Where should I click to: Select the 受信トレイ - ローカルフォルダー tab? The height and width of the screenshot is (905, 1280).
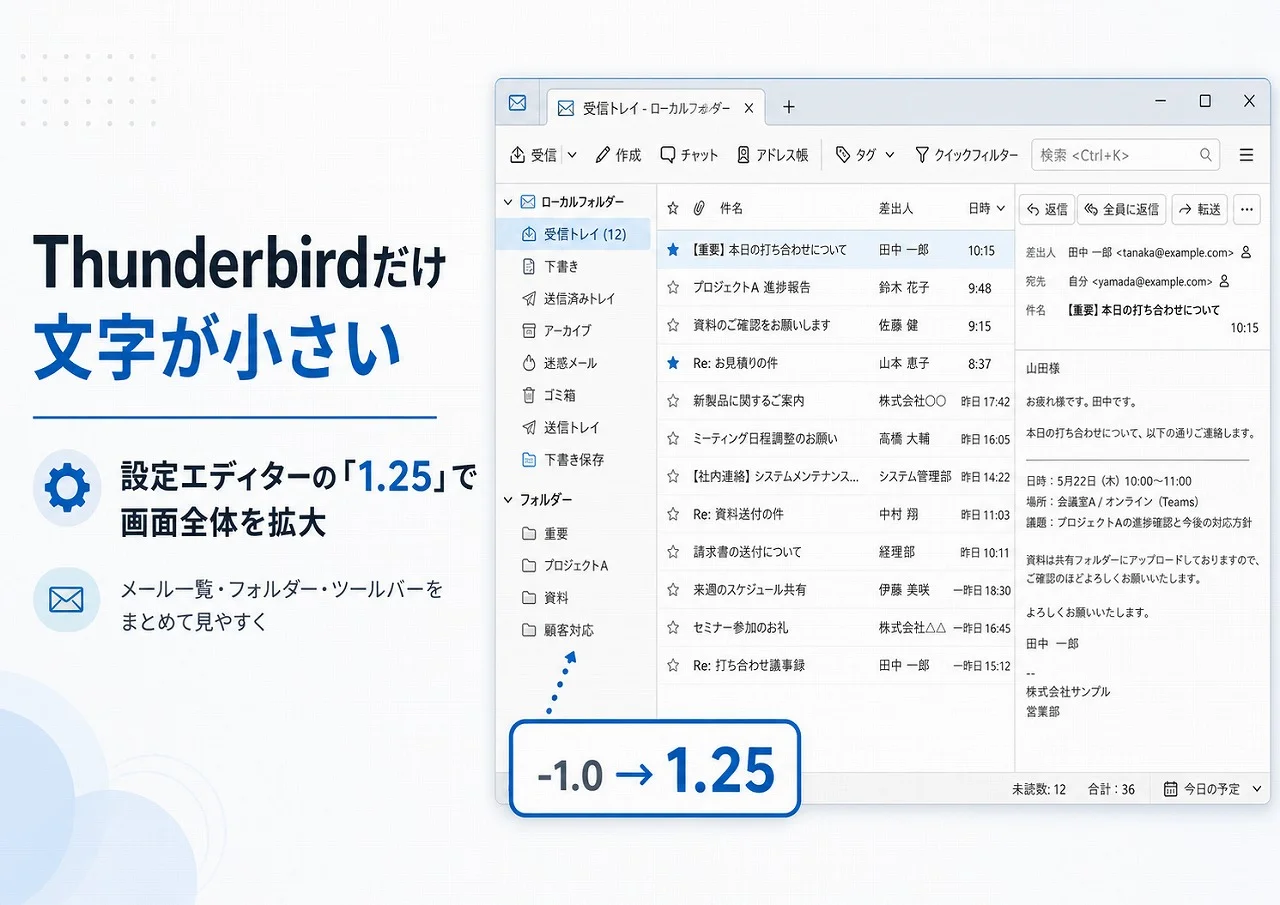655,107
